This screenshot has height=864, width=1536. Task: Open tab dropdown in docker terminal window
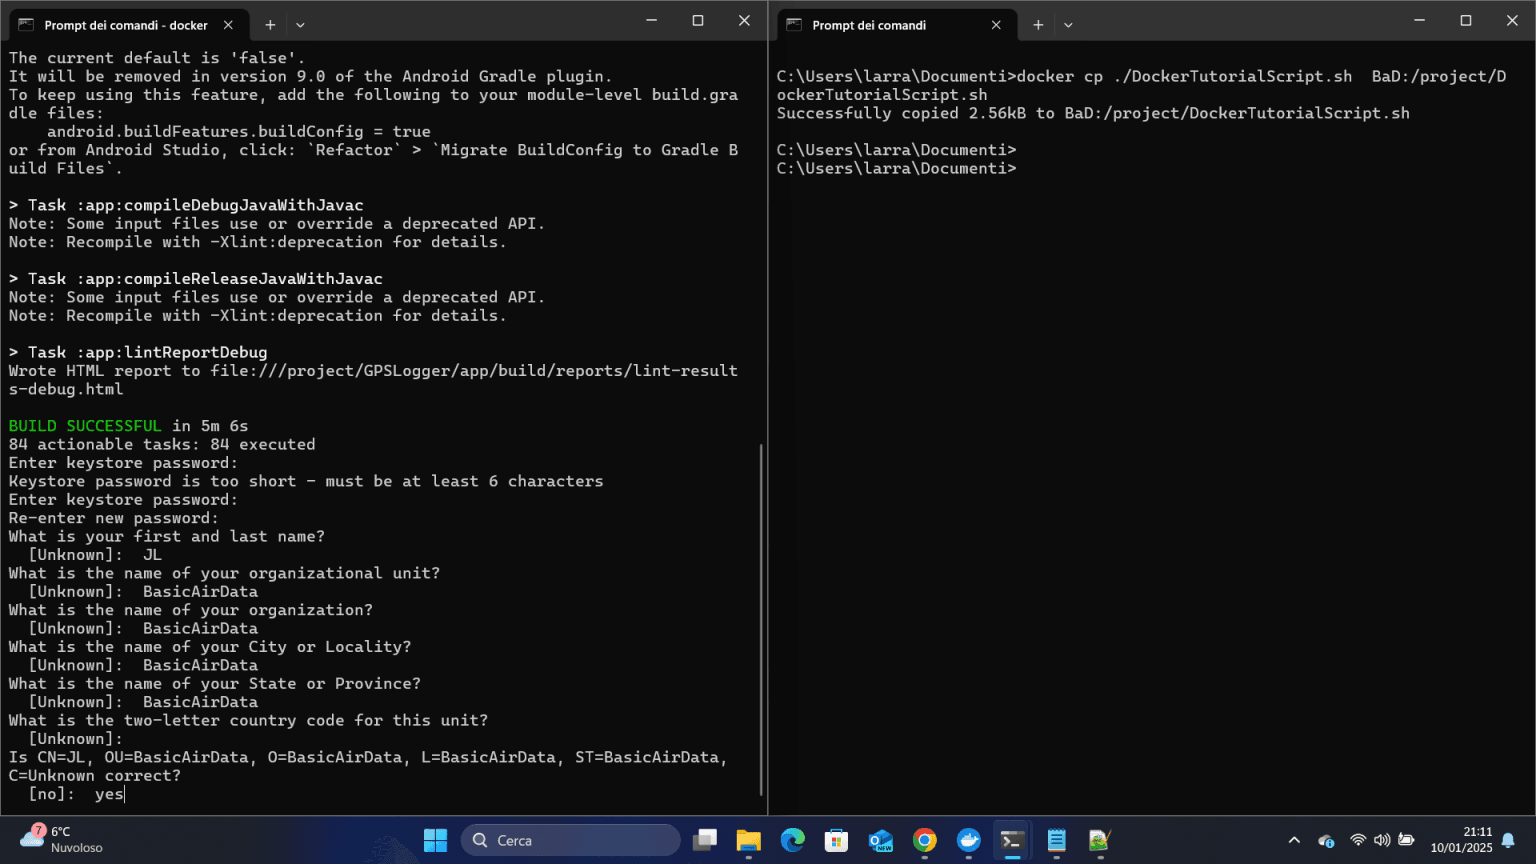300,25
